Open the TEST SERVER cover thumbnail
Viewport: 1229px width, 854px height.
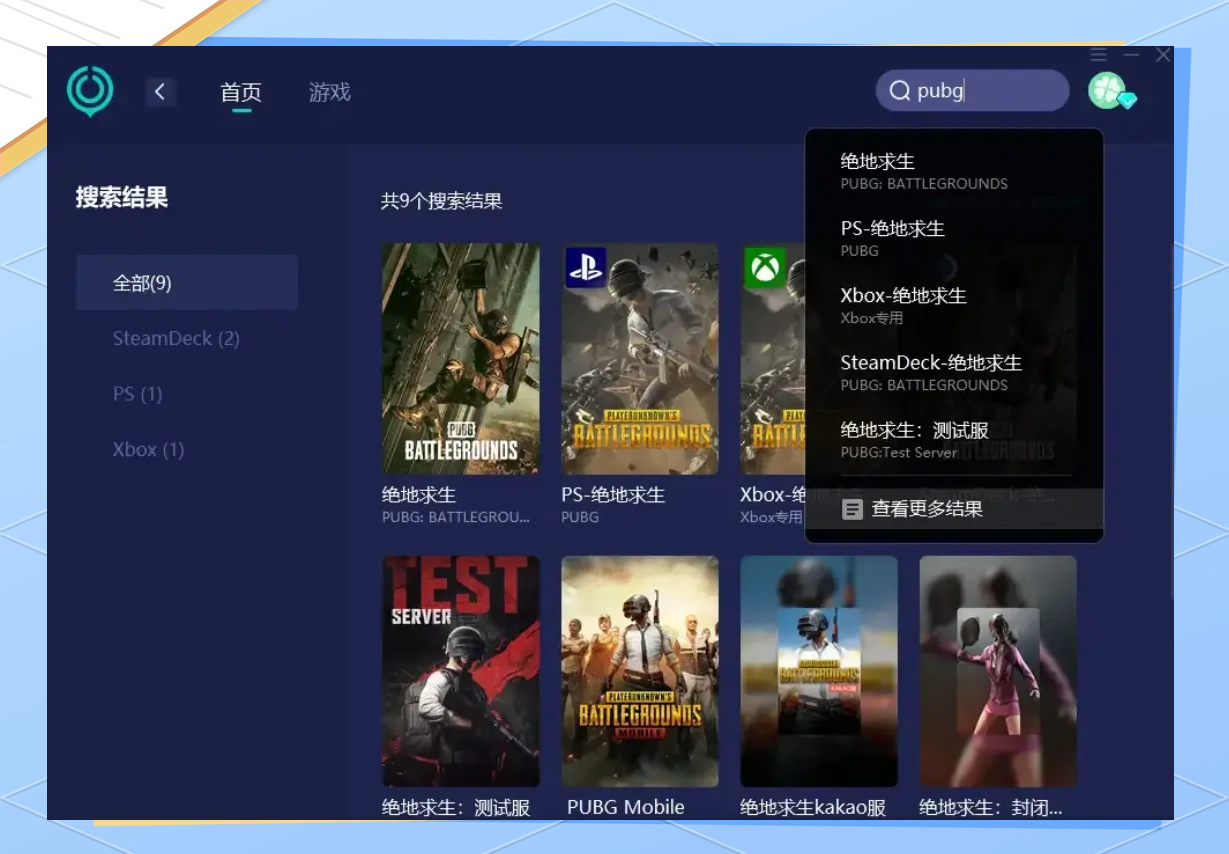click(461, 672)
